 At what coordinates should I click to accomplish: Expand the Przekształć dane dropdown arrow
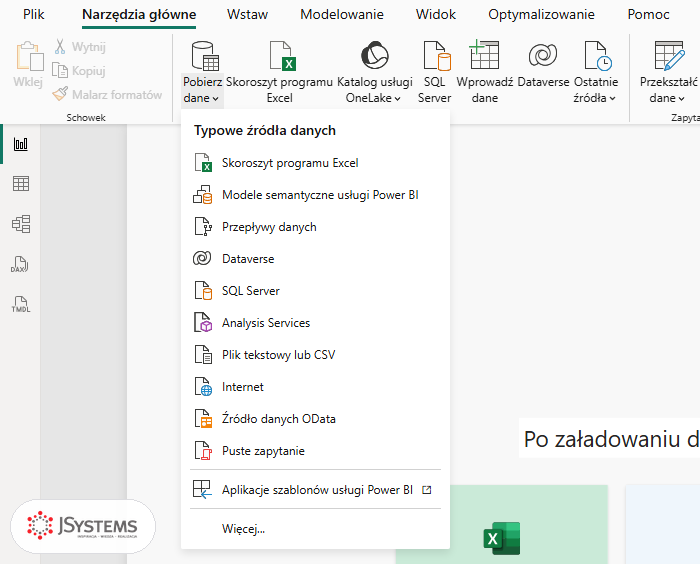pos(681,99)
